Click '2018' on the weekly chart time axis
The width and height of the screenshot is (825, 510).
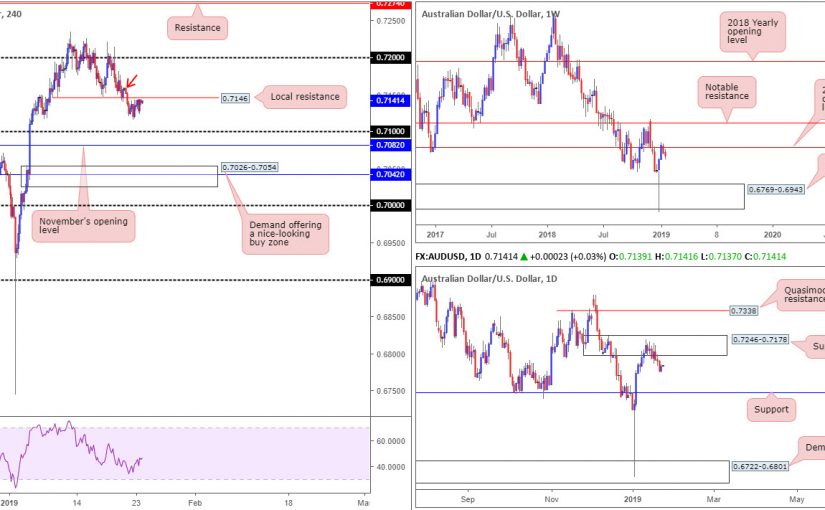[x=547, y=231]
